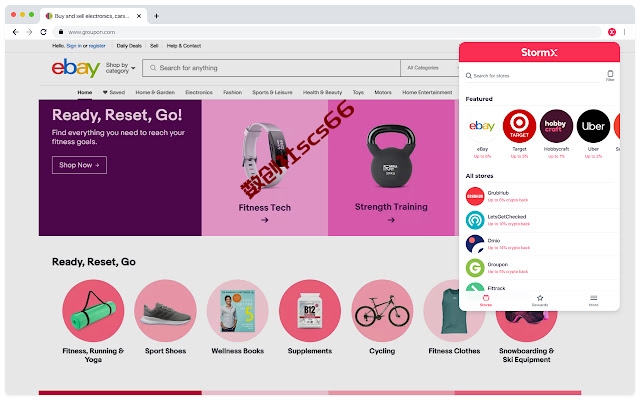The width and height of the screenshot is (640, 400).
Task: Click Snowboarding & Ski Equipment label
Action: (527, 355)
